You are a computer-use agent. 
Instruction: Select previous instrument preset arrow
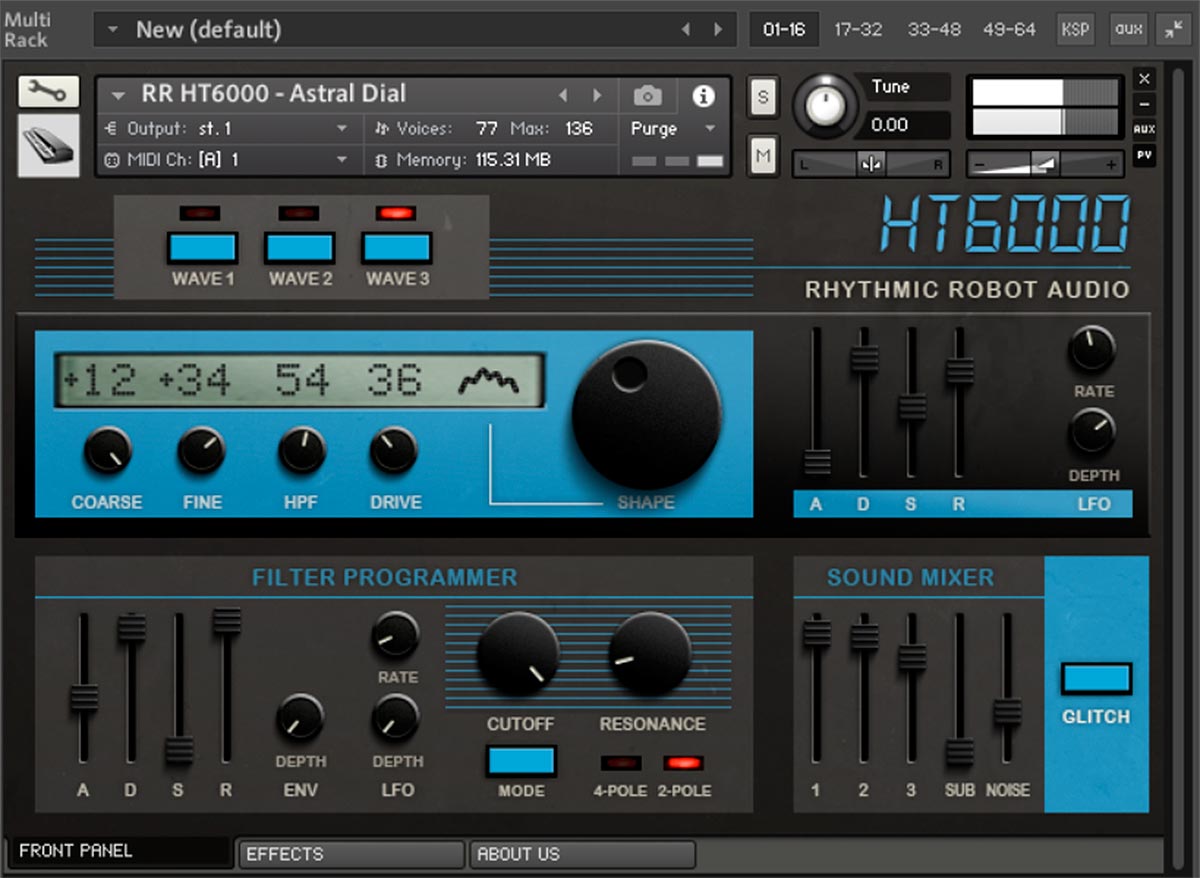tap(563, 96)
